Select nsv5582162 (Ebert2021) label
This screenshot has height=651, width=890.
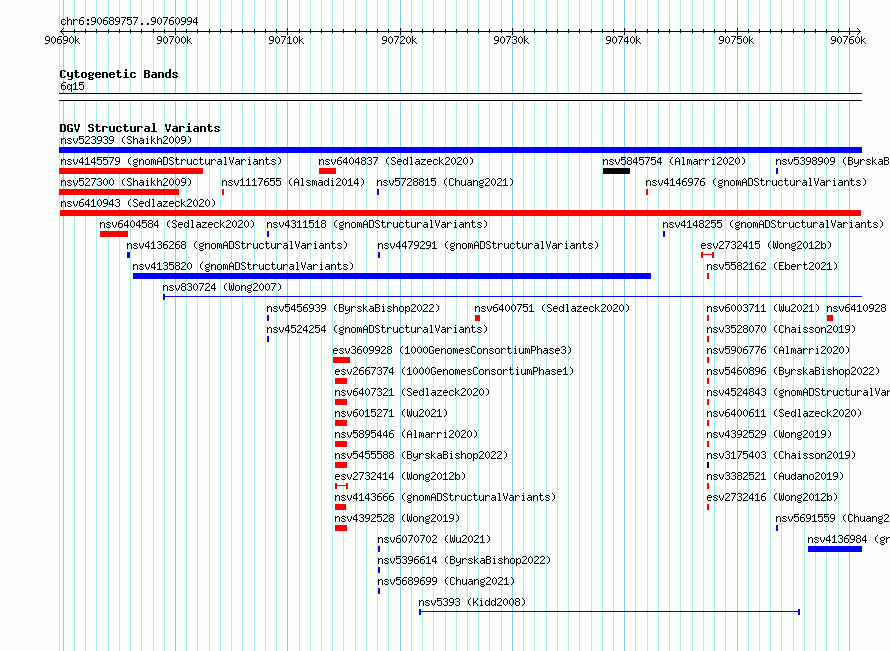coord(772,266)
